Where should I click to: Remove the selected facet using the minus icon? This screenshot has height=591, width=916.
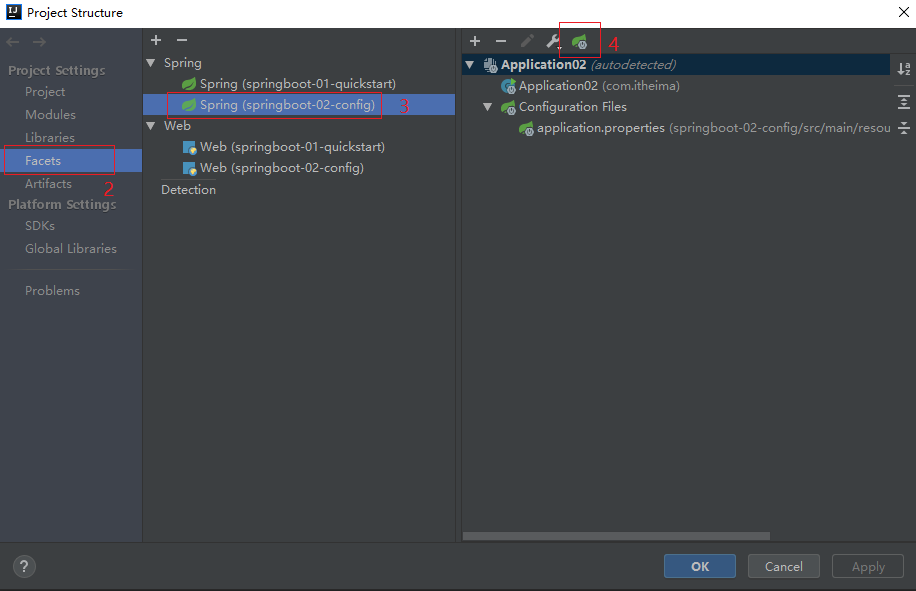point(182,40)
